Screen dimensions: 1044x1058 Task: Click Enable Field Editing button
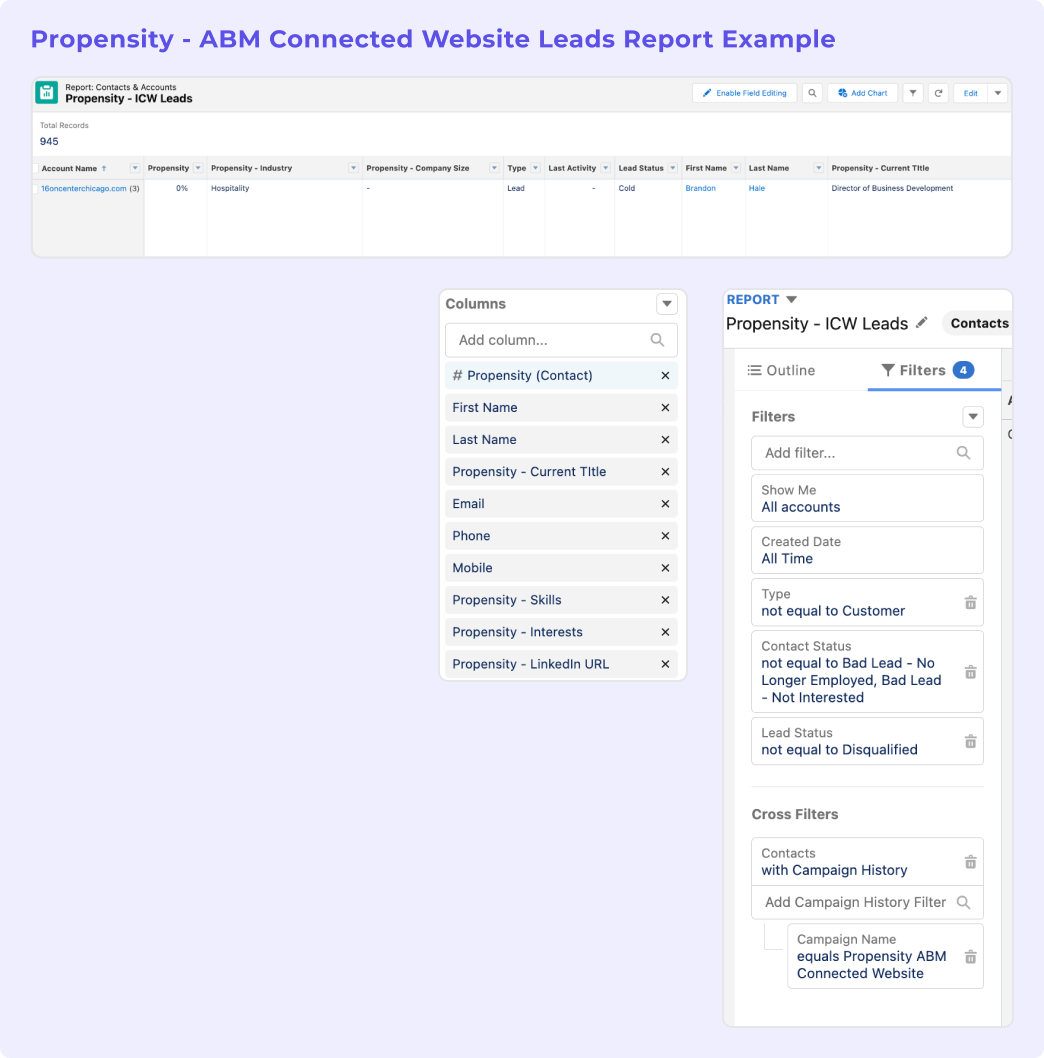click(744, 93)
